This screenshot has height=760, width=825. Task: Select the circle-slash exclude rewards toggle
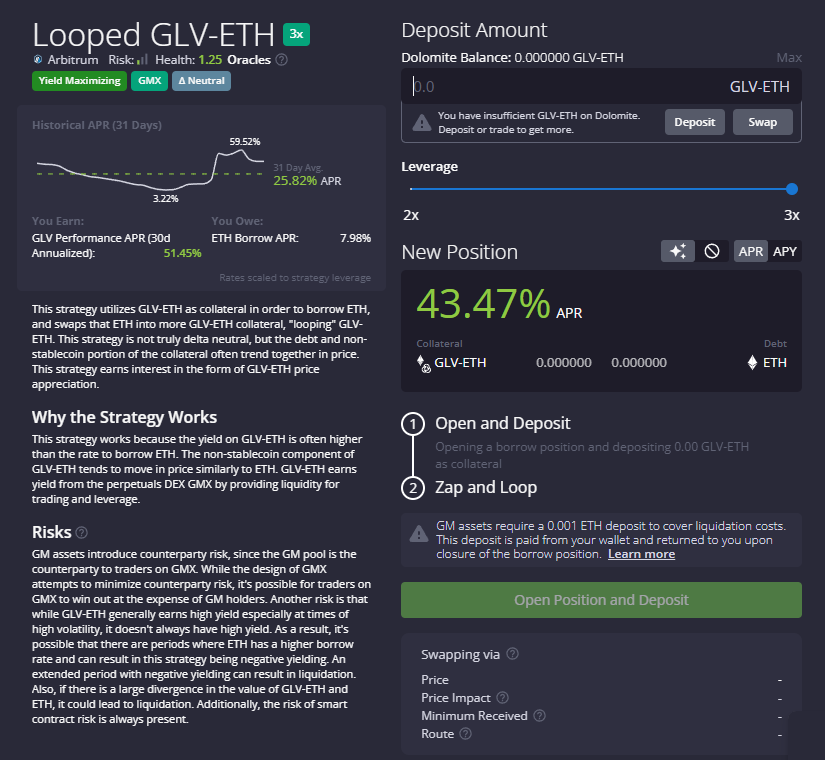(x=712, y=251)
